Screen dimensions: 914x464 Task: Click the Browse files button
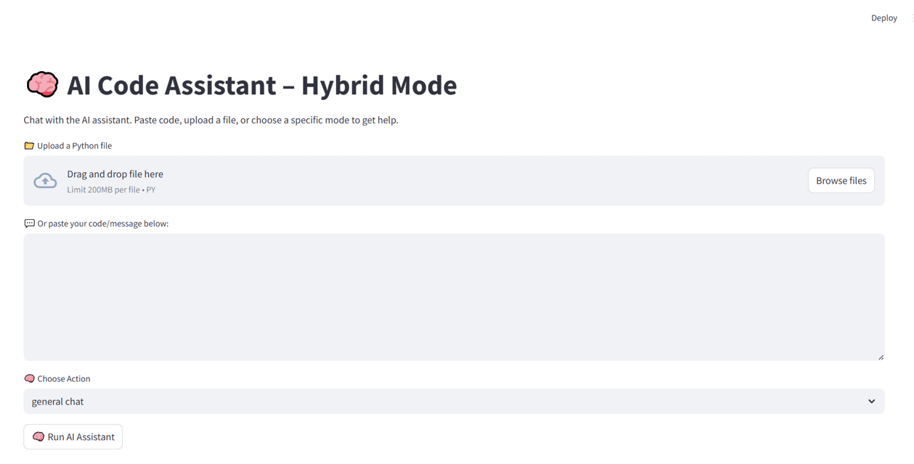tap(841, 181)
